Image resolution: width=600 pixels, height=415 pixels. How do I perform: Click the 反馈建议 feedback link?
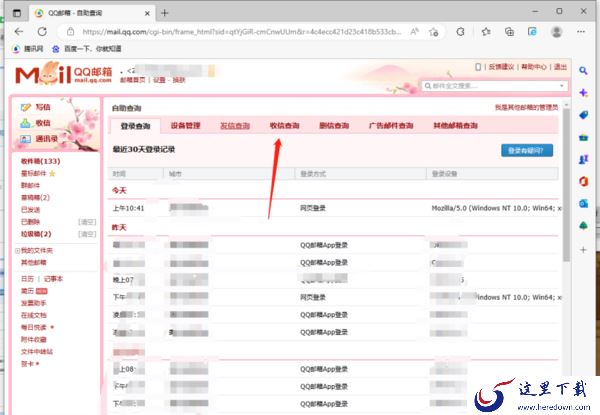[501, 67]
